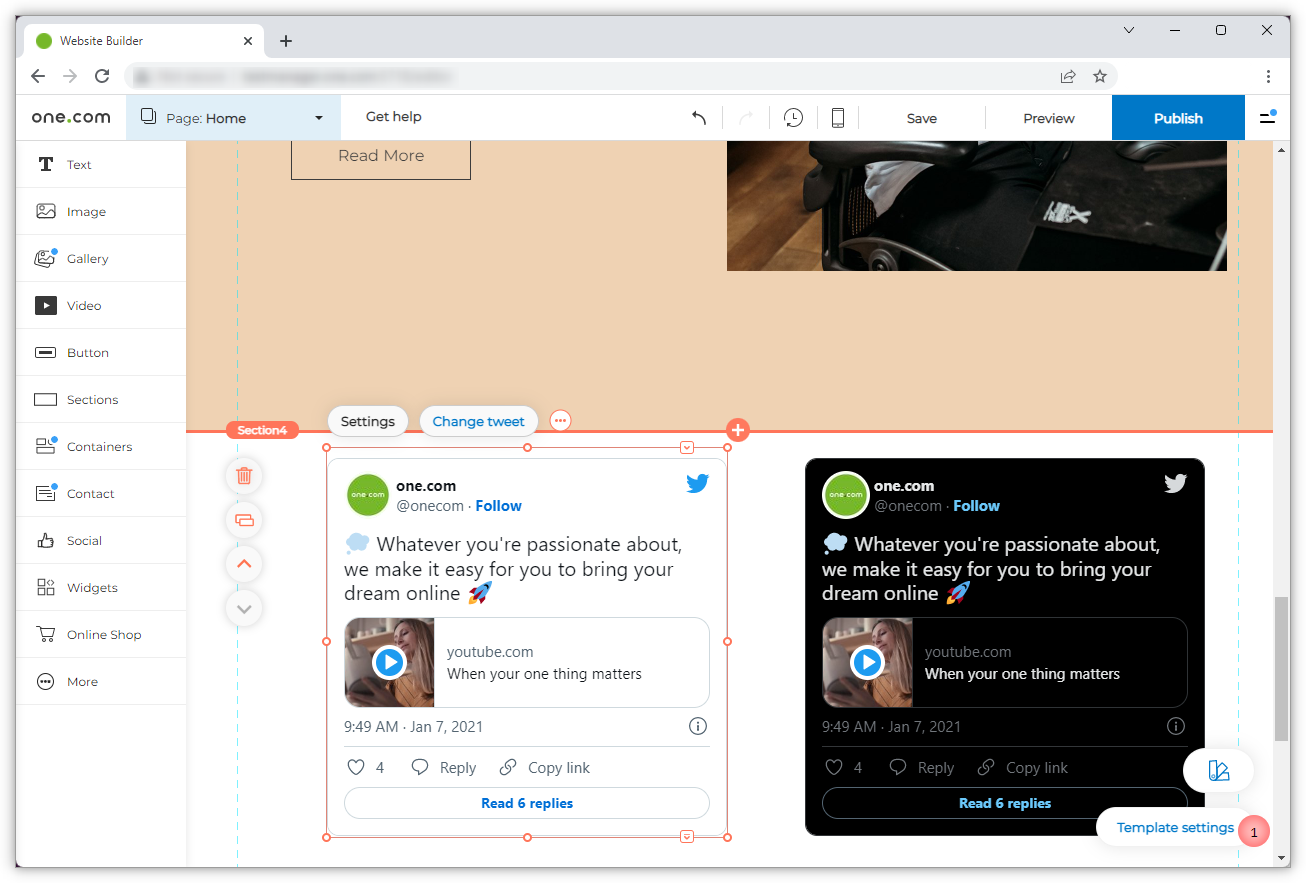Open Get help menu item
Image resolution: width=1306 pixels, height=883 pixels.
394,117
